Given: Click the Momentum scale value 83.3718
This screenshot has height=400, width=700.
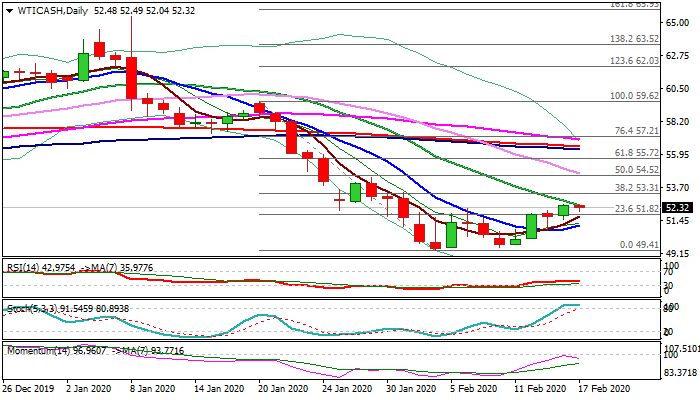Looking at the screenshot, I should [681, 372].
